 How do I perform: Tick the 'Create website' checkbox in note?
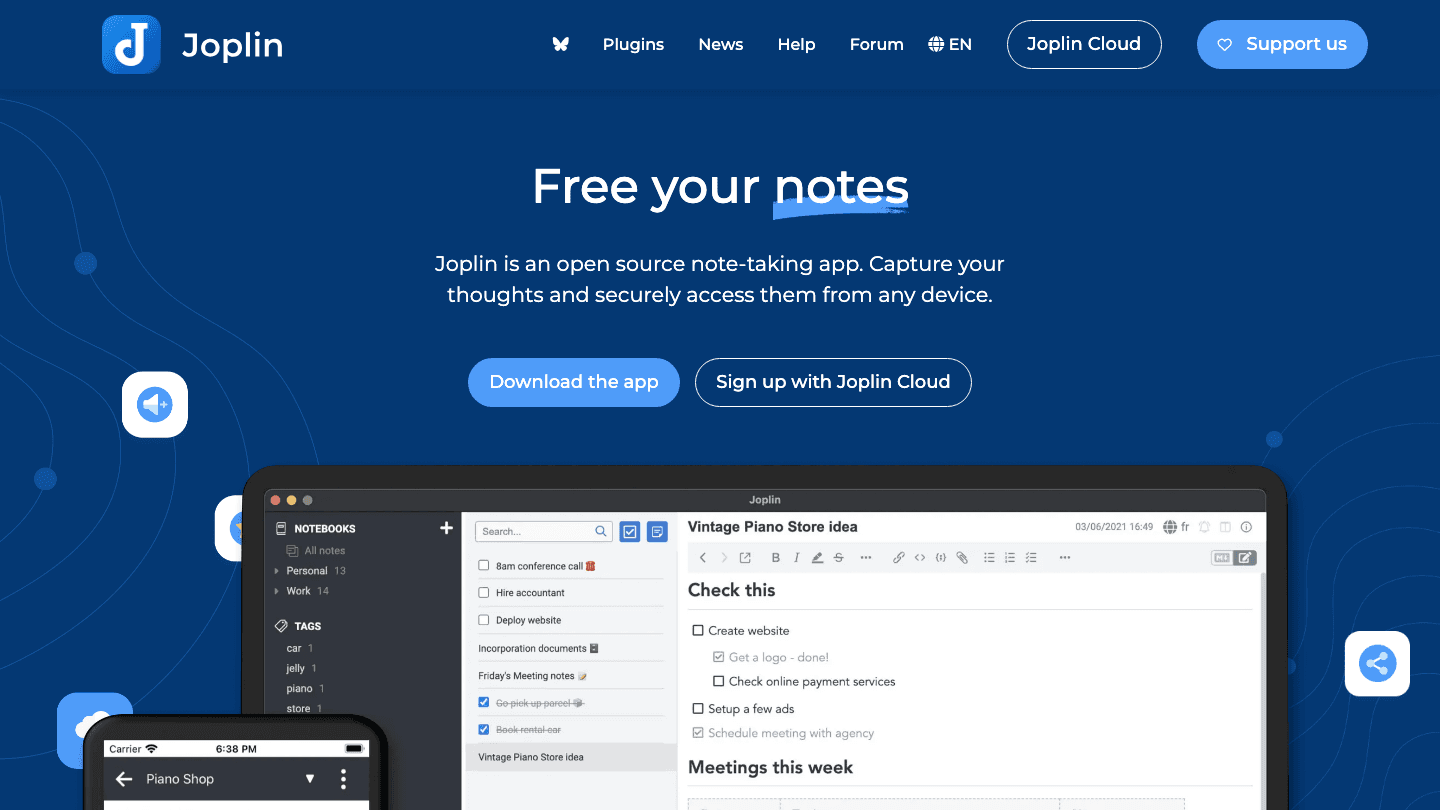click(698, 631)
